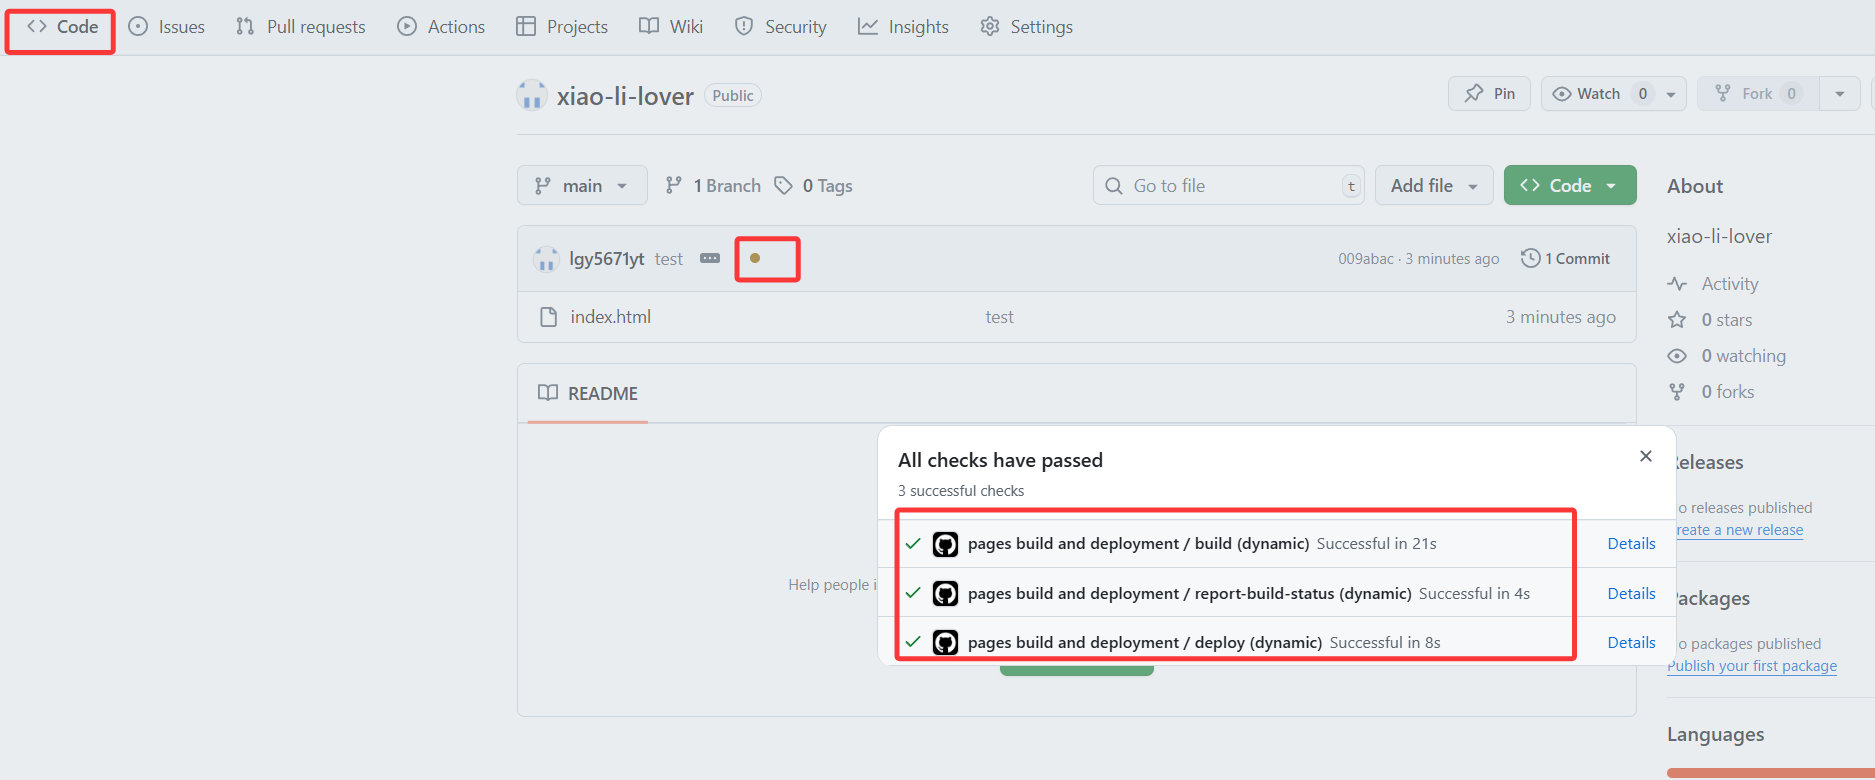Screen dimensions: 1875x780
Task: Open the main branch selector dropdown
Action: point(582,186)
